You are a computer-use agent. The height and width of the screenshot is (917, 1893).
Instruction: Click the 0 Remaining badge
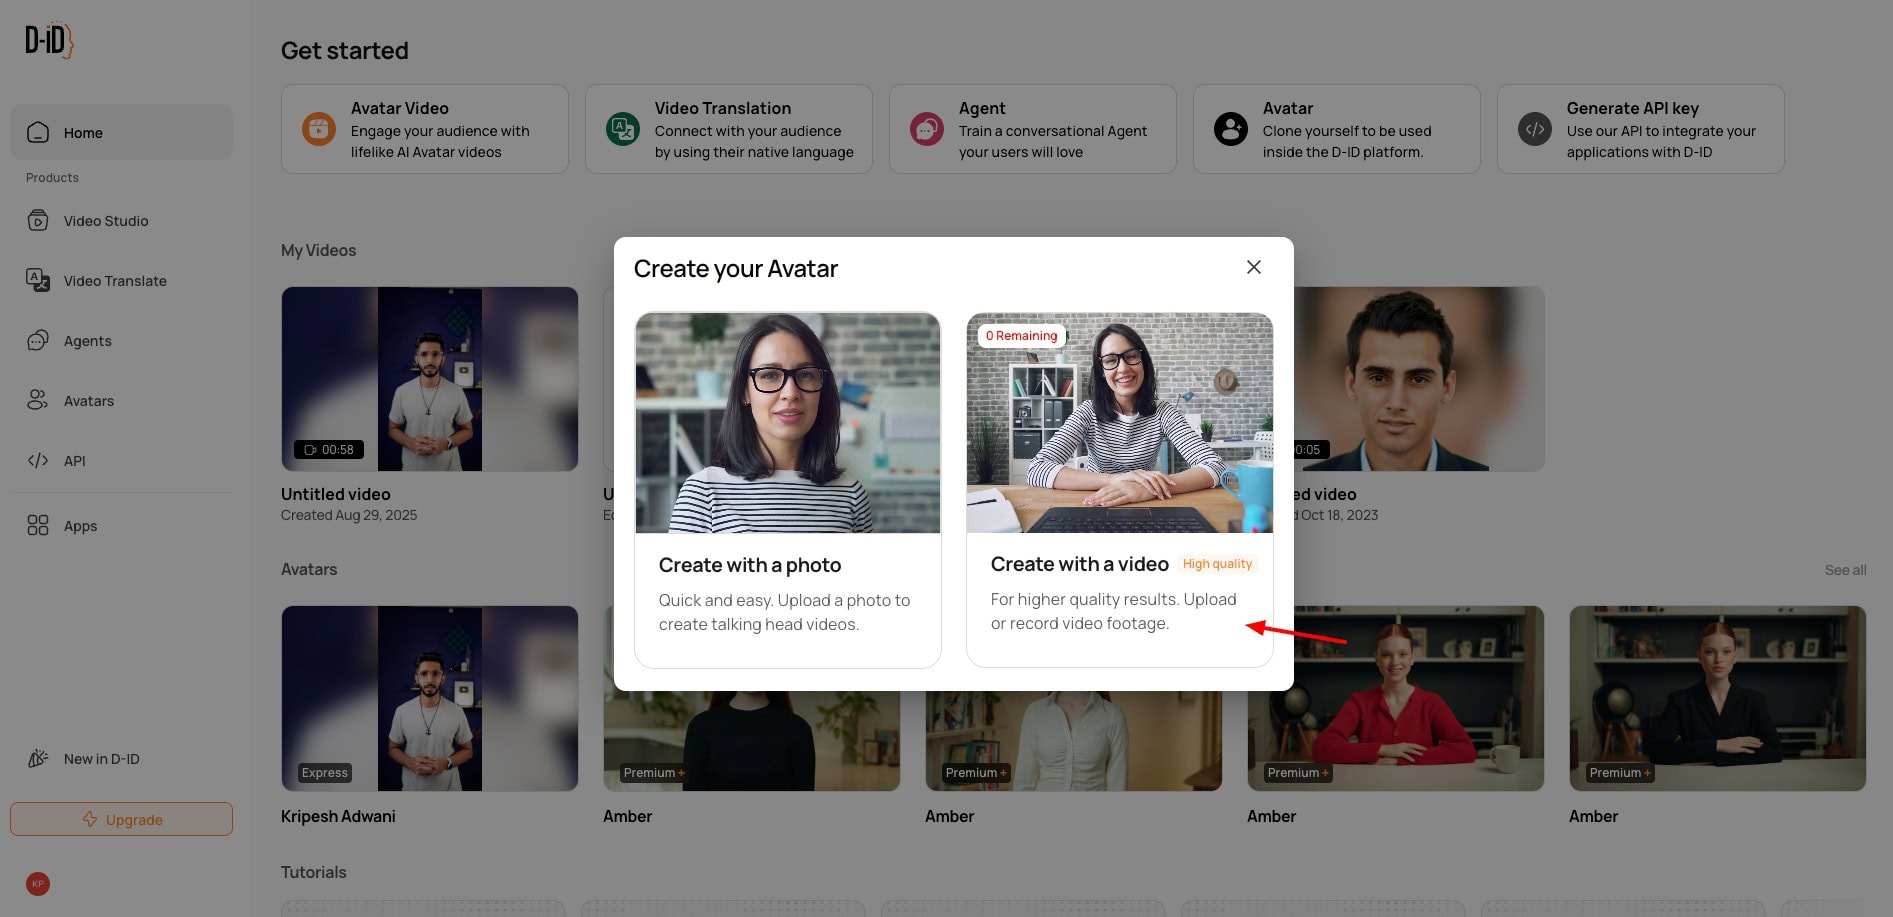[1021, 336]
